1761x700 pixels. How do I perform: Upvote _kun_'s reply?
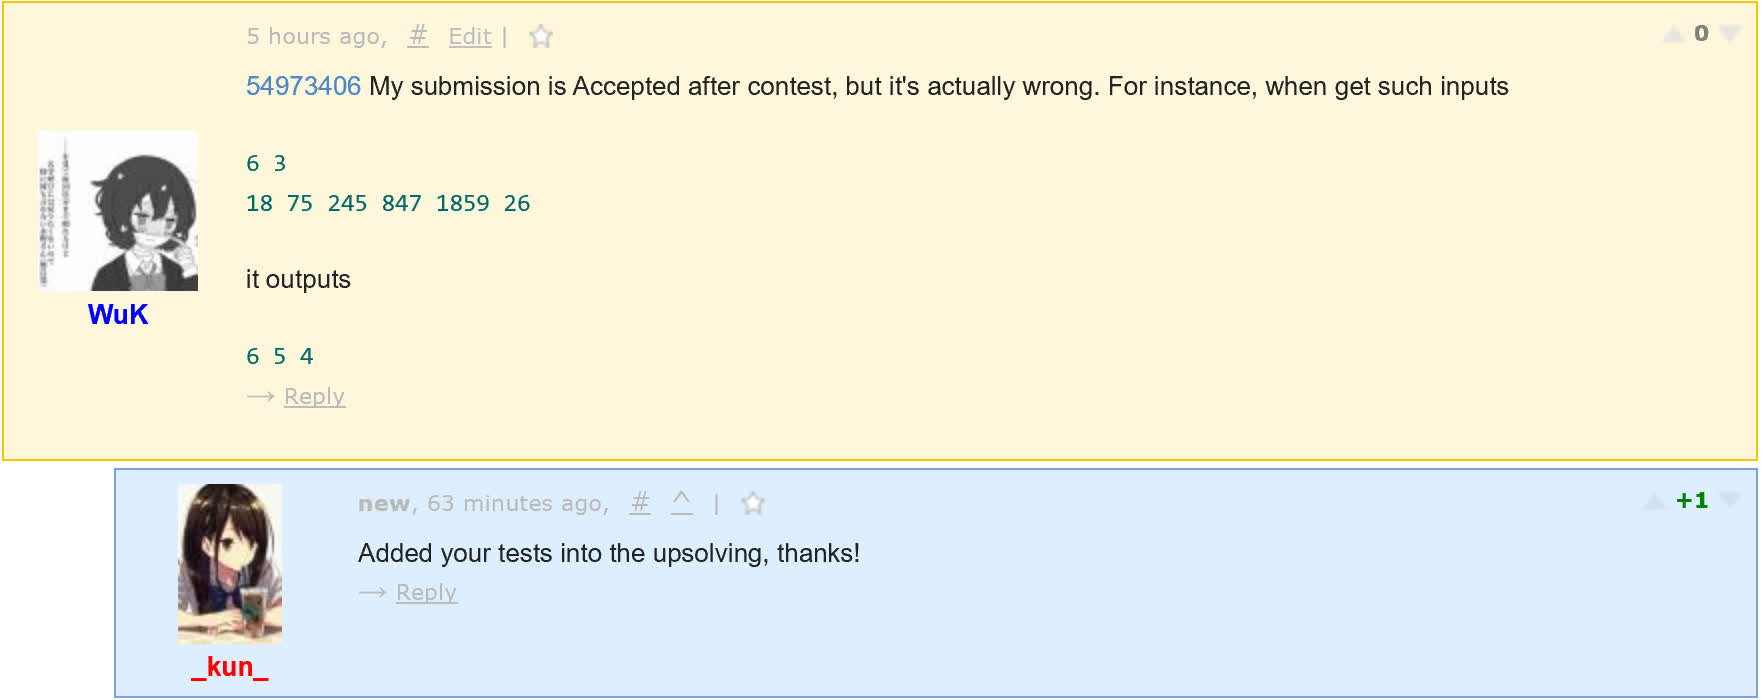point(1655,502)
